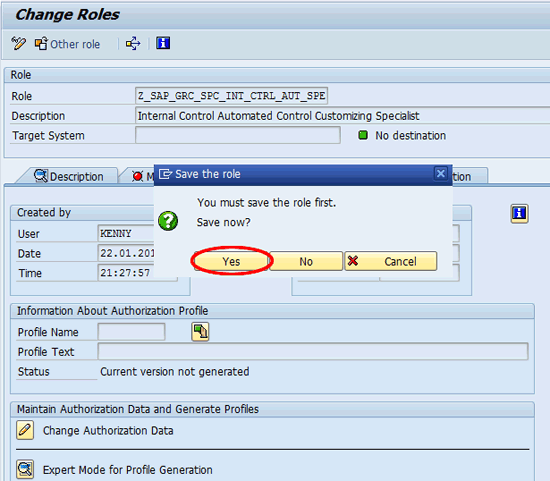
Task: Click the Expert Mode for Profile Generation label
Action: (x=128, y=470)
